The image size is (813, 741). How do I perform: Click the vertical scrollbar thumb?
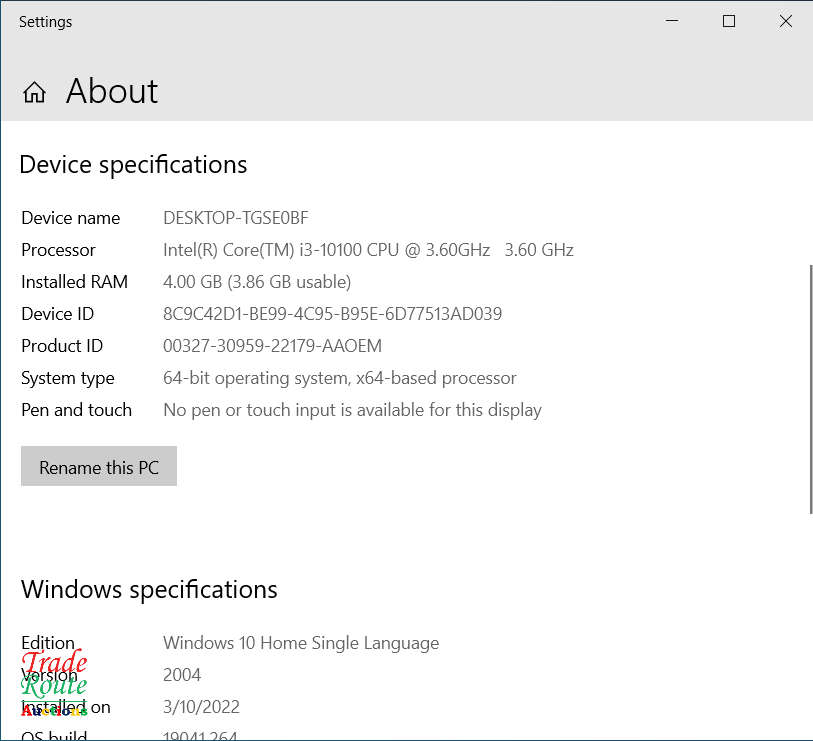pos(808,390)
